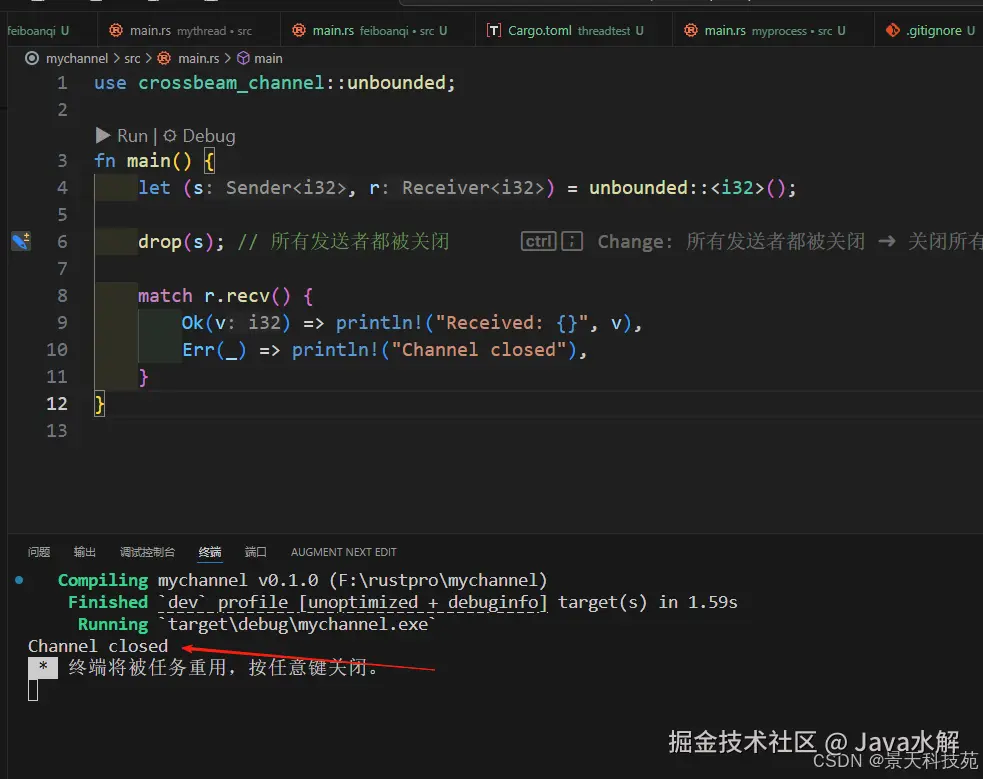Click the lightbulb icon in line 6 gutter
983x779 pixels.
(21, 241)
